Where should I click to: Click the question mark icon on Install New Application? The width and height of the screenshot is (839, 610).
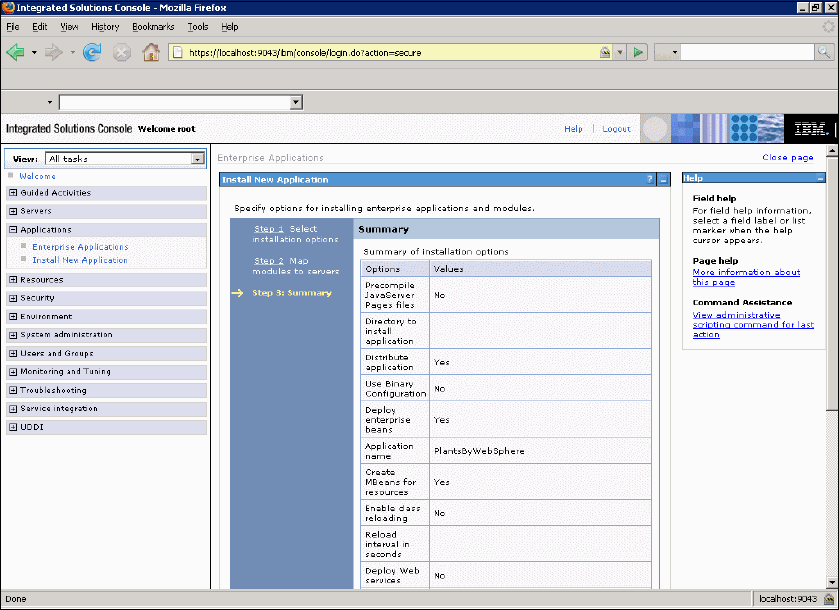pyautogui.click(x=650, y=180)
